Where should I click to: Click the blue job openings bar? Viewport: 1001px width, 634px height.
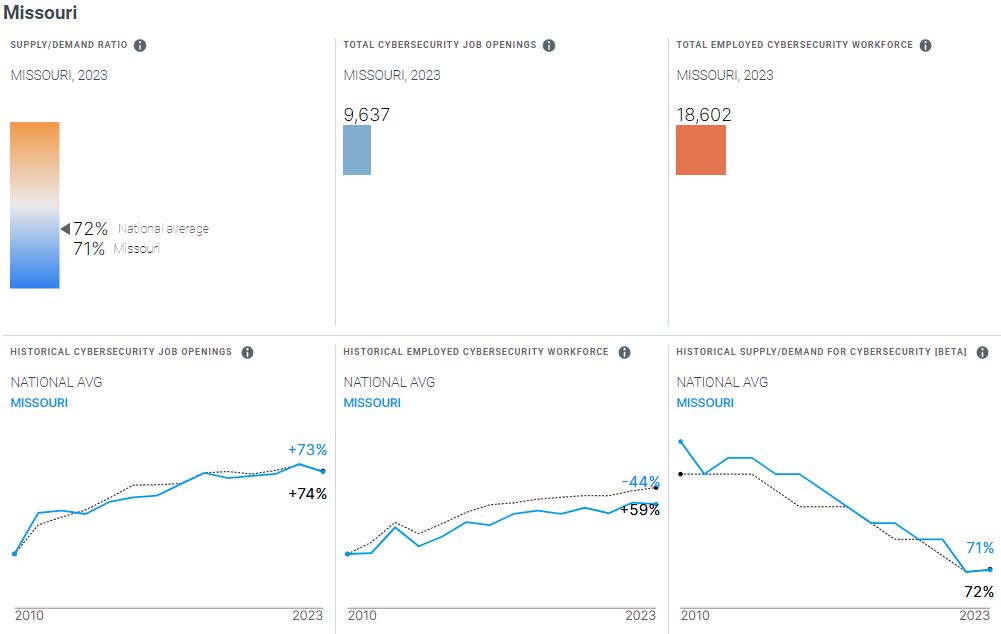tap(357, 150)
